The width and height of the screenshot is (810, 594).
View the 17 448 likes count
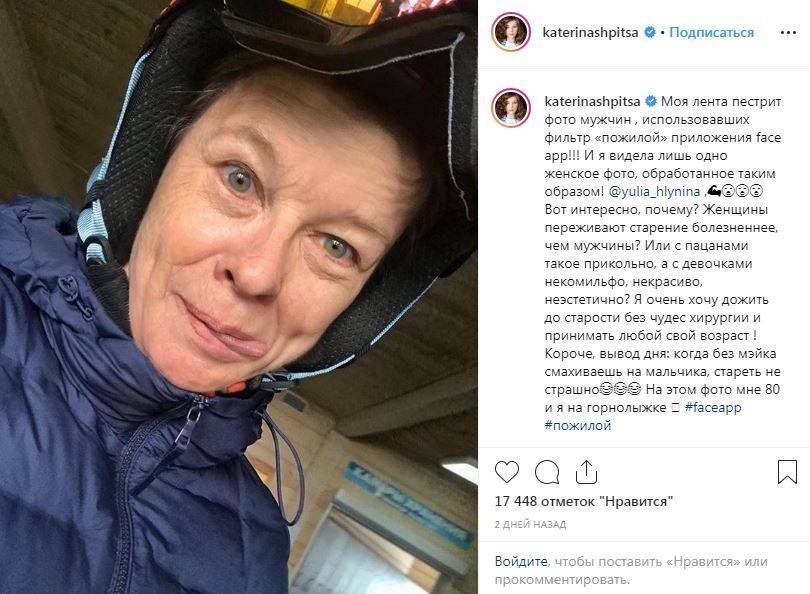coord(584,501)
